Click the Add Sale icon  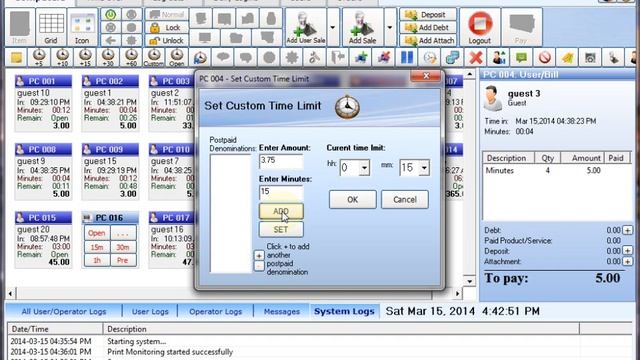tap(362, 27)
